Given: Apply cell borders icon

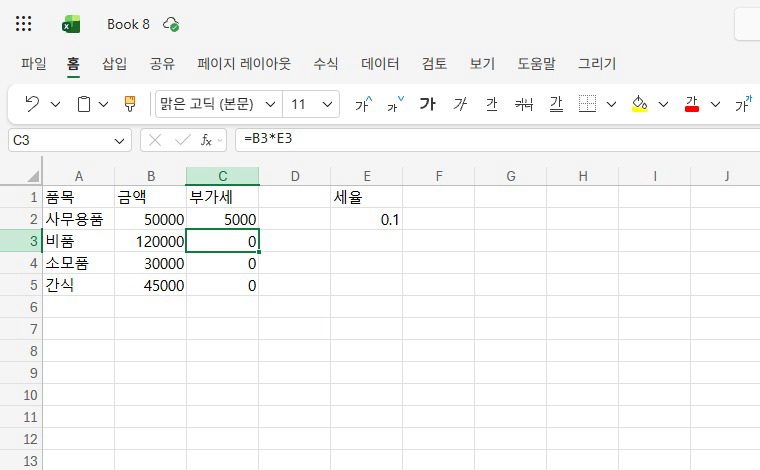Looking at the screenshot, I should tap(587, 104).
